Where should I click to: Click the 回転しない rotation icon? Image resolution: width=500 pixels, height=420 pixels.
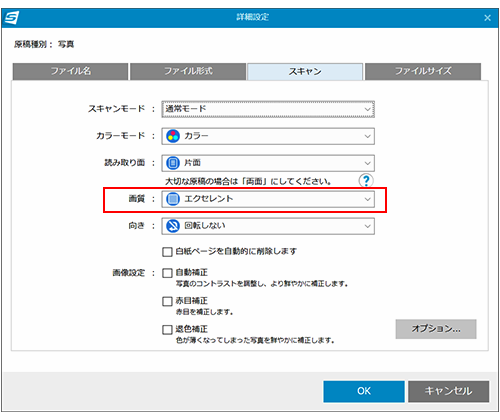point(173,226)
